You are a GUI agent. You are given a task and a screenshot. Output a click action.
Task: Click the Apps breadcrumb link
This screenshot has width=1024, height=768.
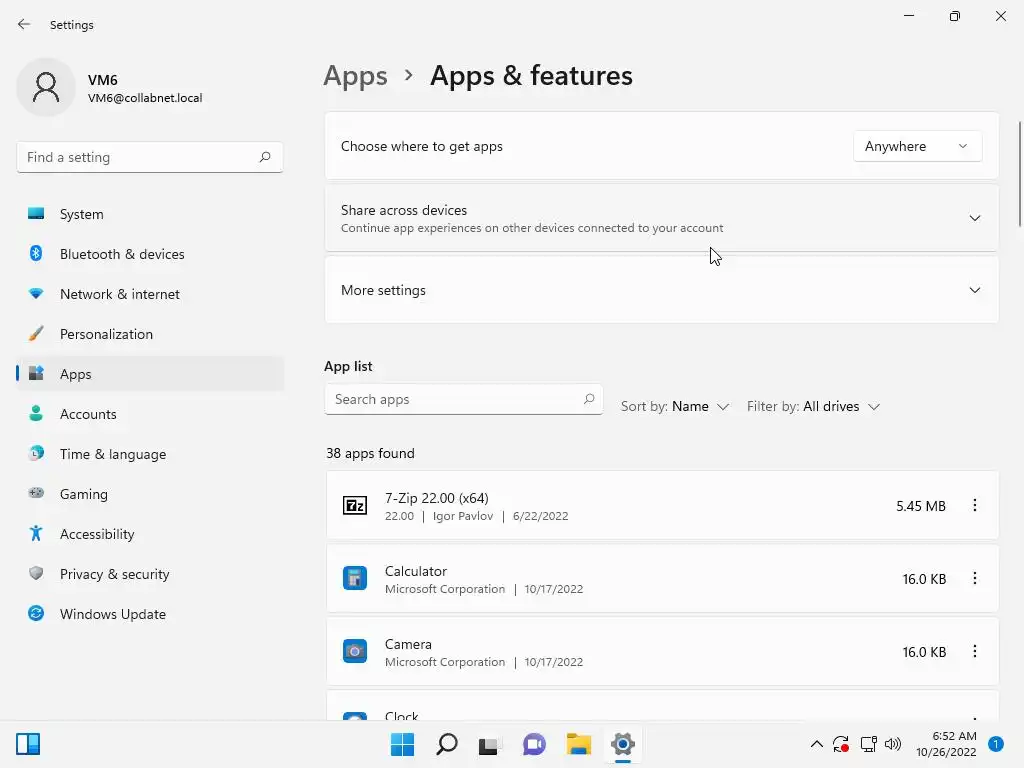355,76
